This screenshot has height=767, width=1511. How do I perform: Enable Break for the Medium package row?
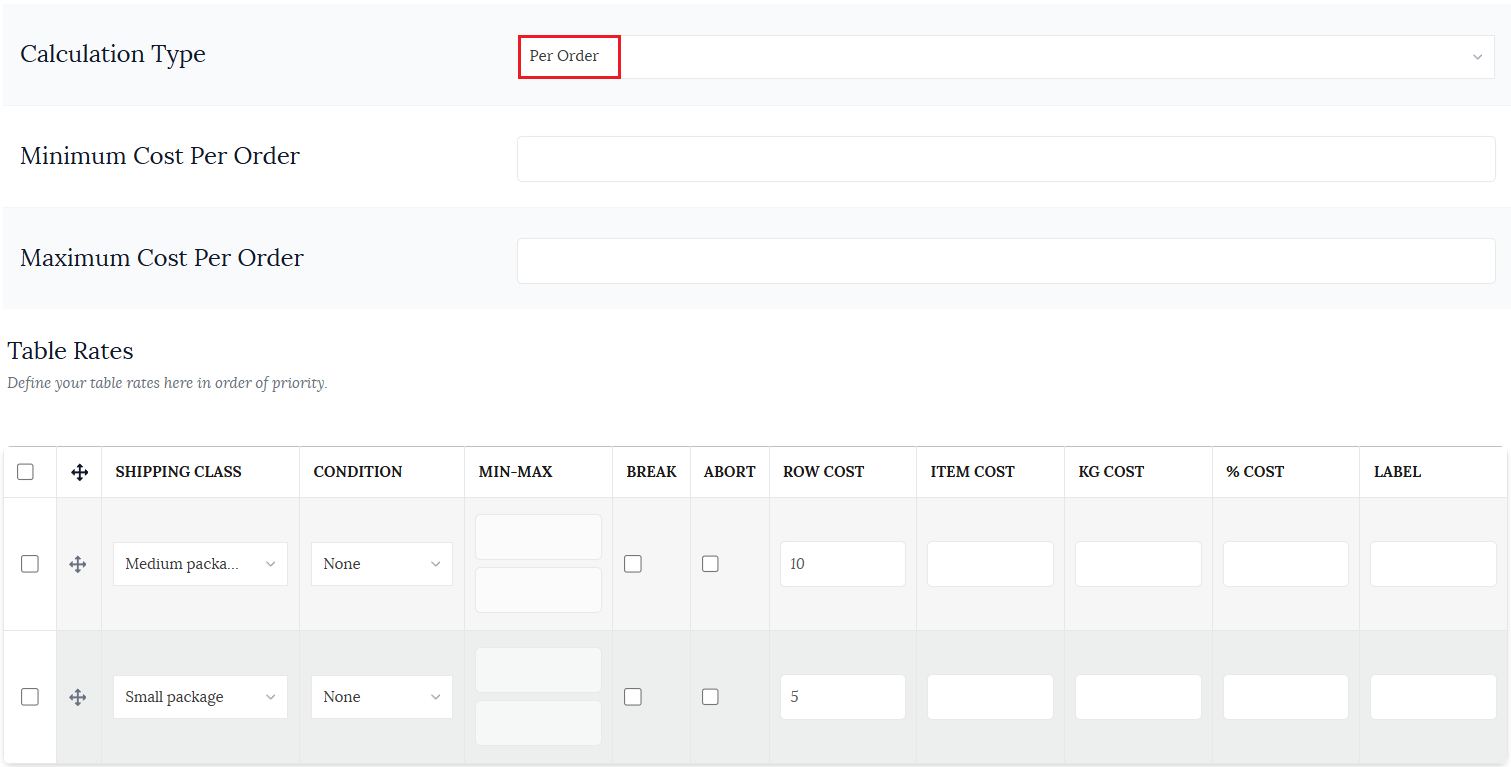633,564
